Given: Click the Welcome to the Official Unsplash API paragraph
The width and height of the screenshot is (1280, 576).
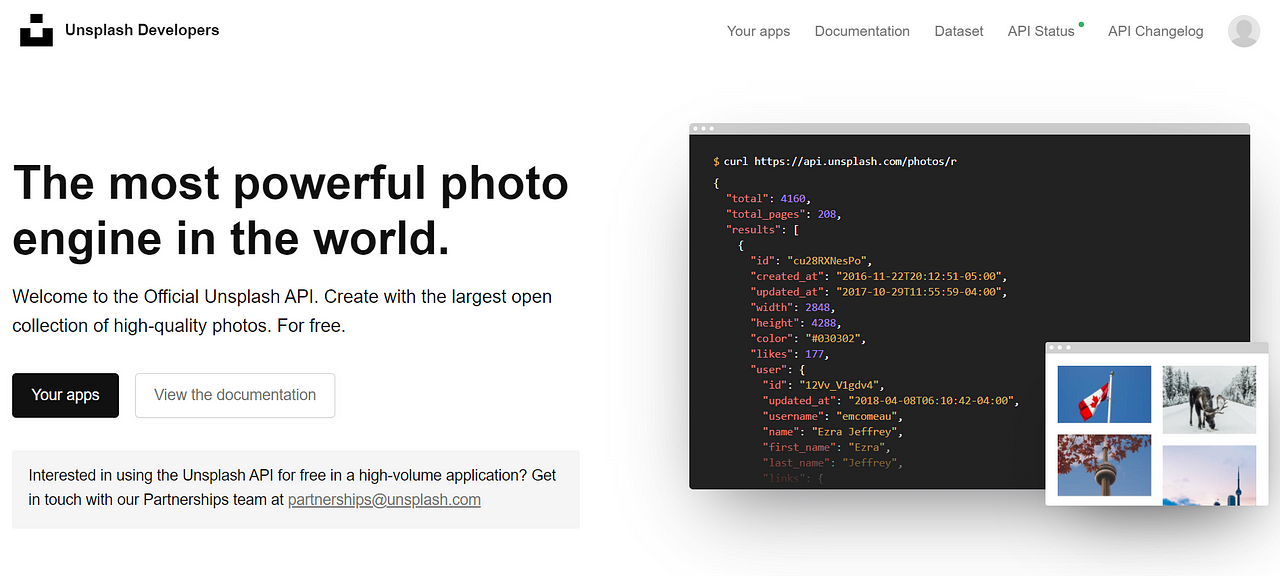Looking at the screenshot, I should click(282, 311).
